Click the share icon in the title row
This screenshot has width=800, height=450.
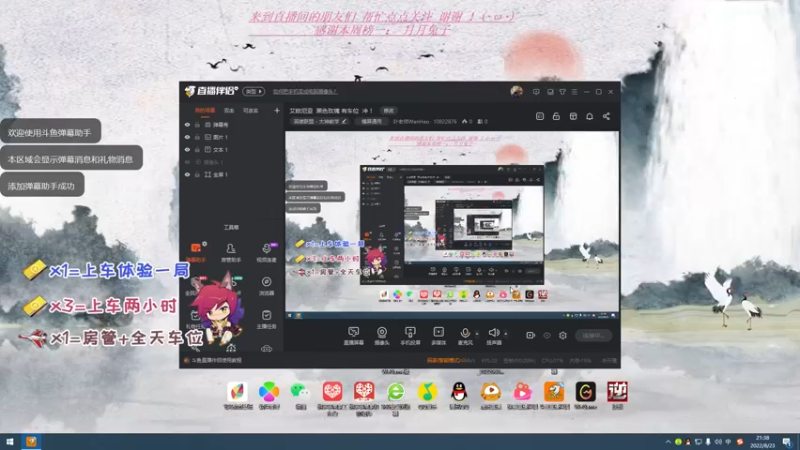pos(606,116)
